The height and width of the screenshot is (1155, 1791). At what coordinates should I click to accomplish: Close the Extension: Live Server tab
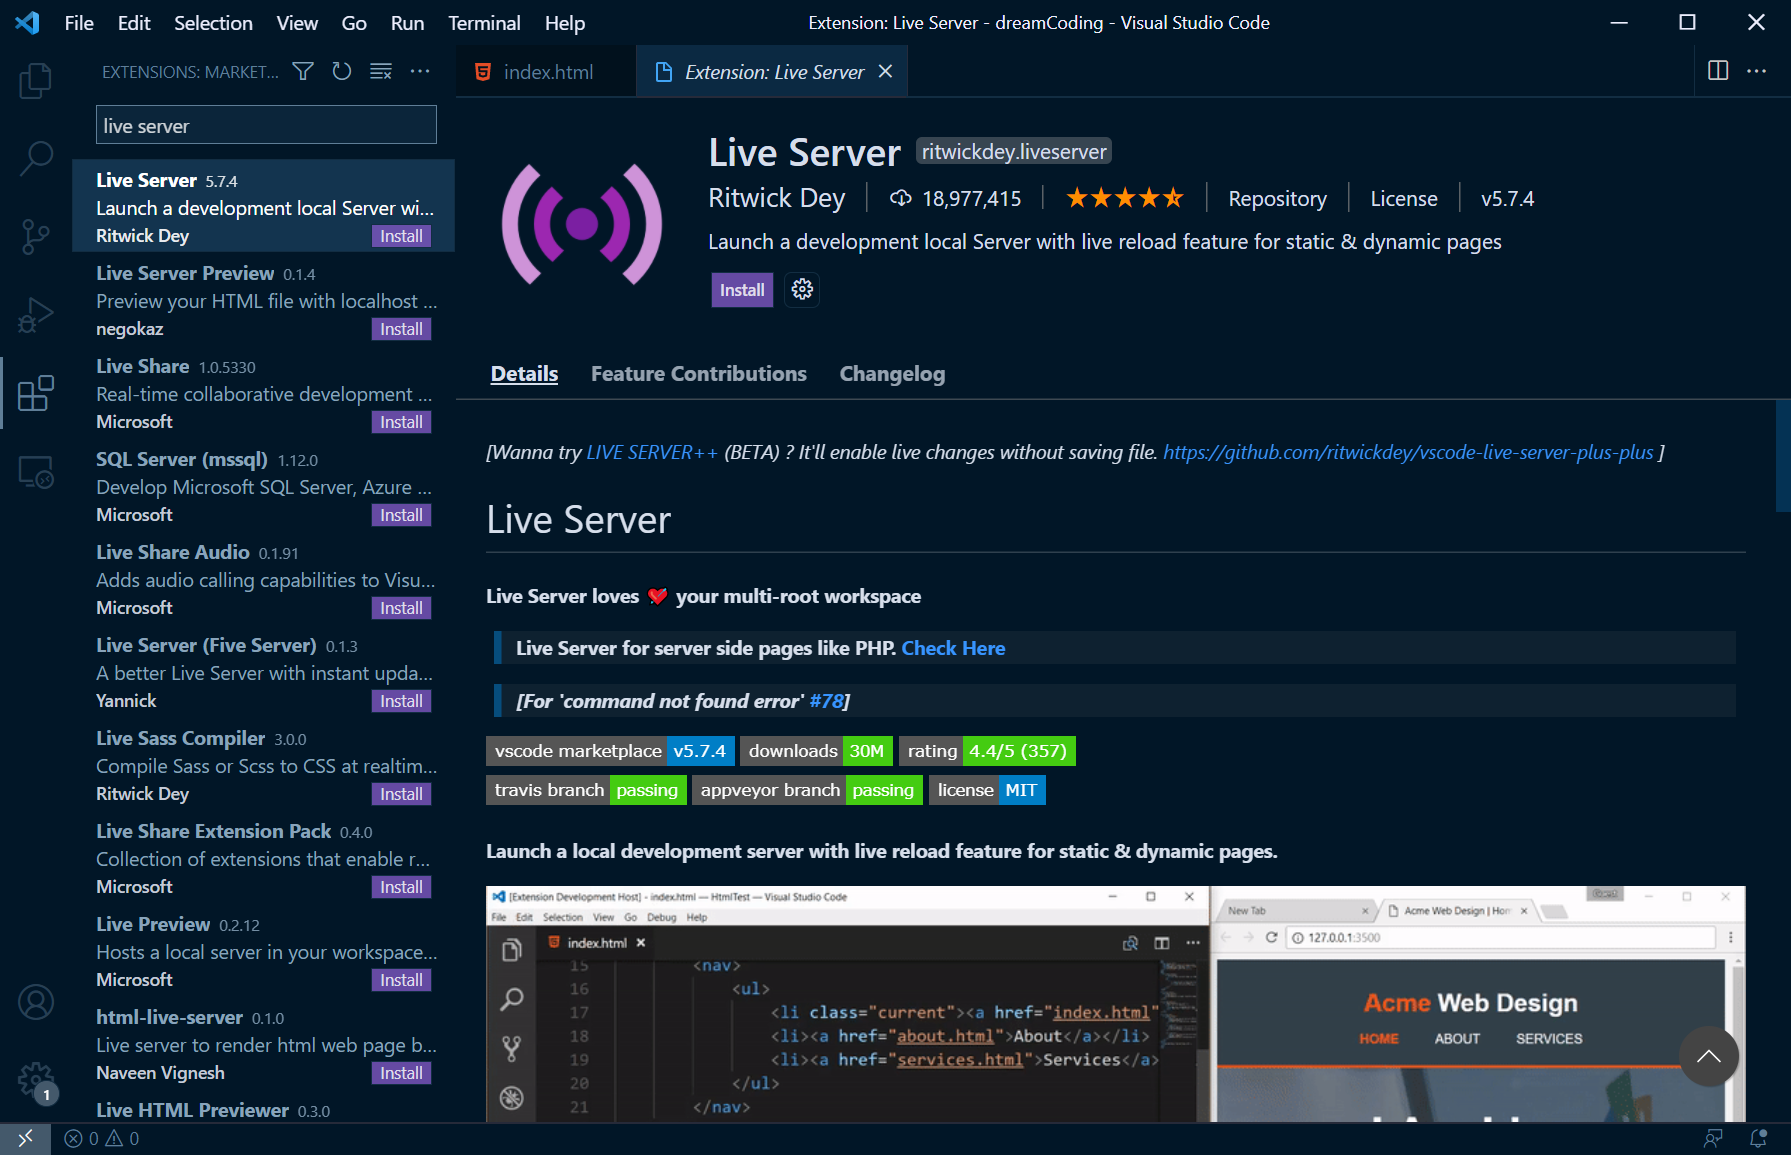(885, 71)
